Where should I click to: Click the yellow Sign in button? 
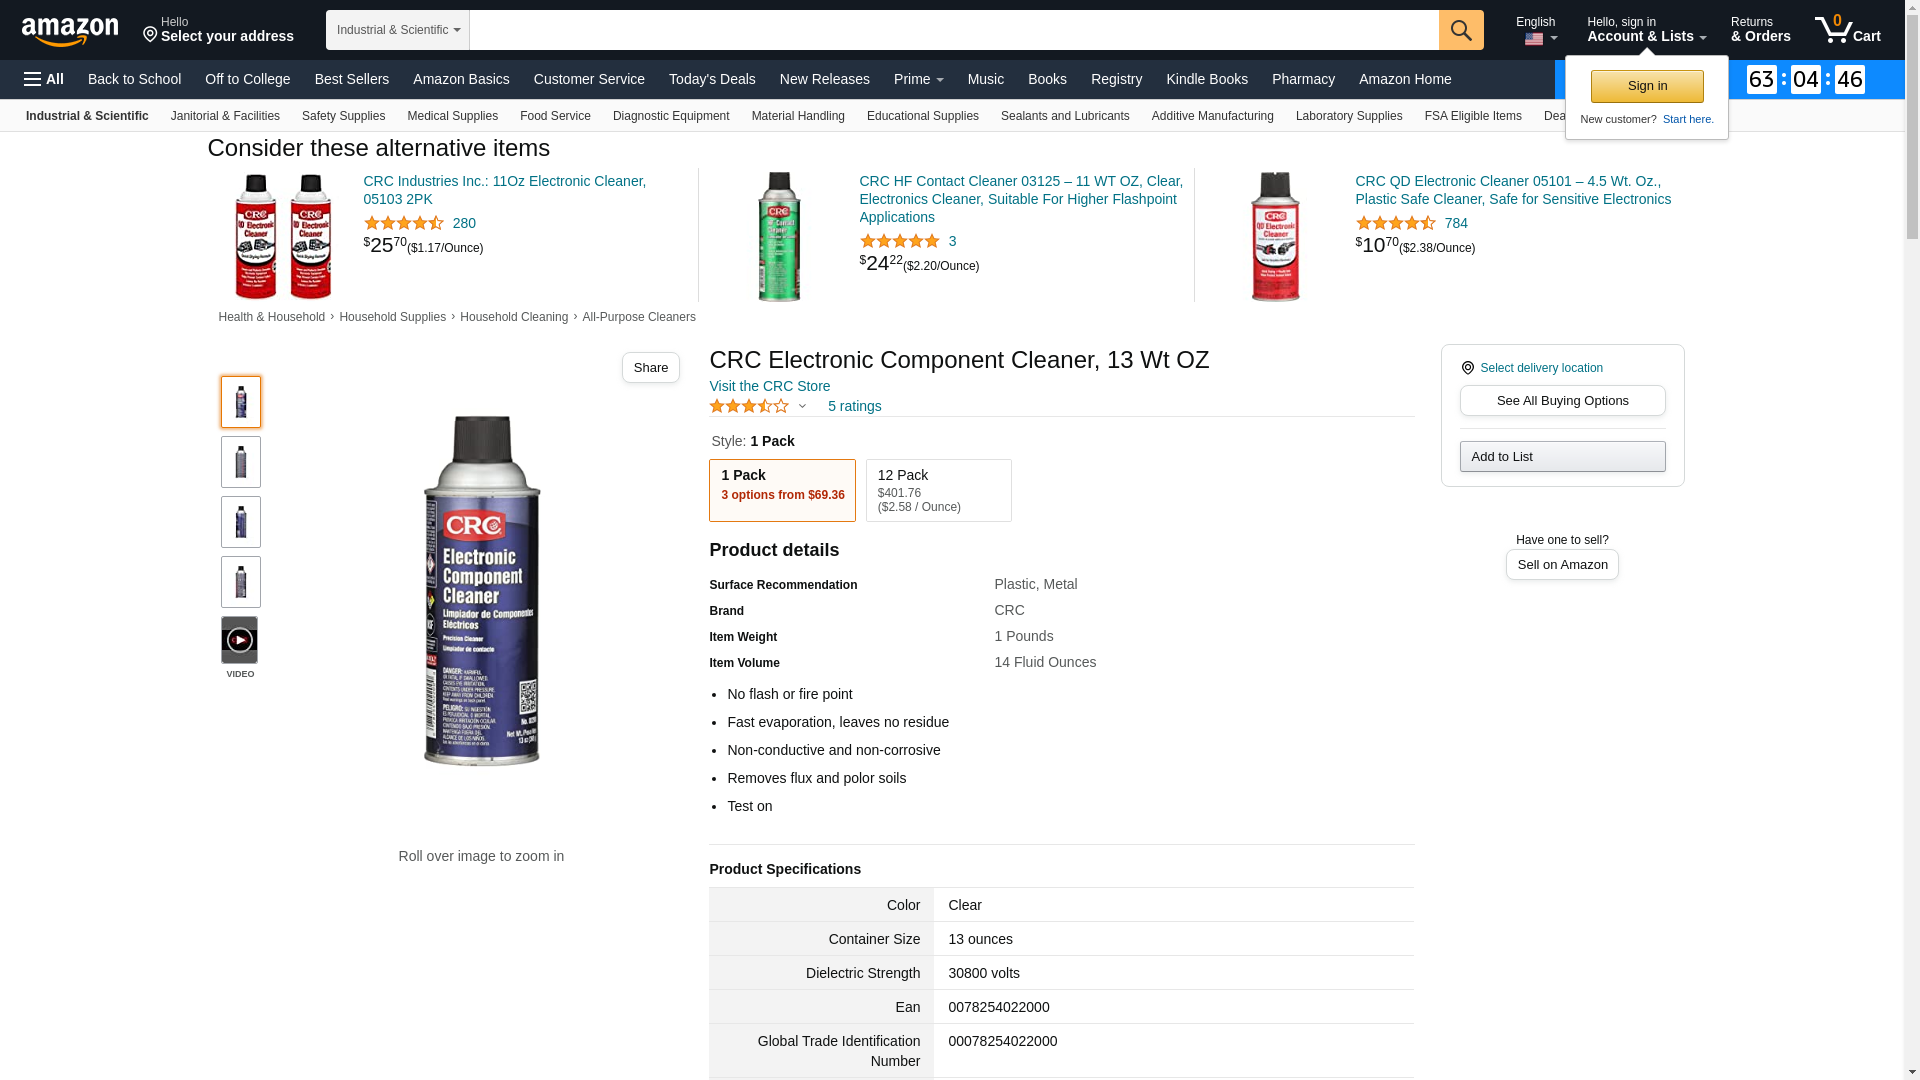(x=1647, y=86)
